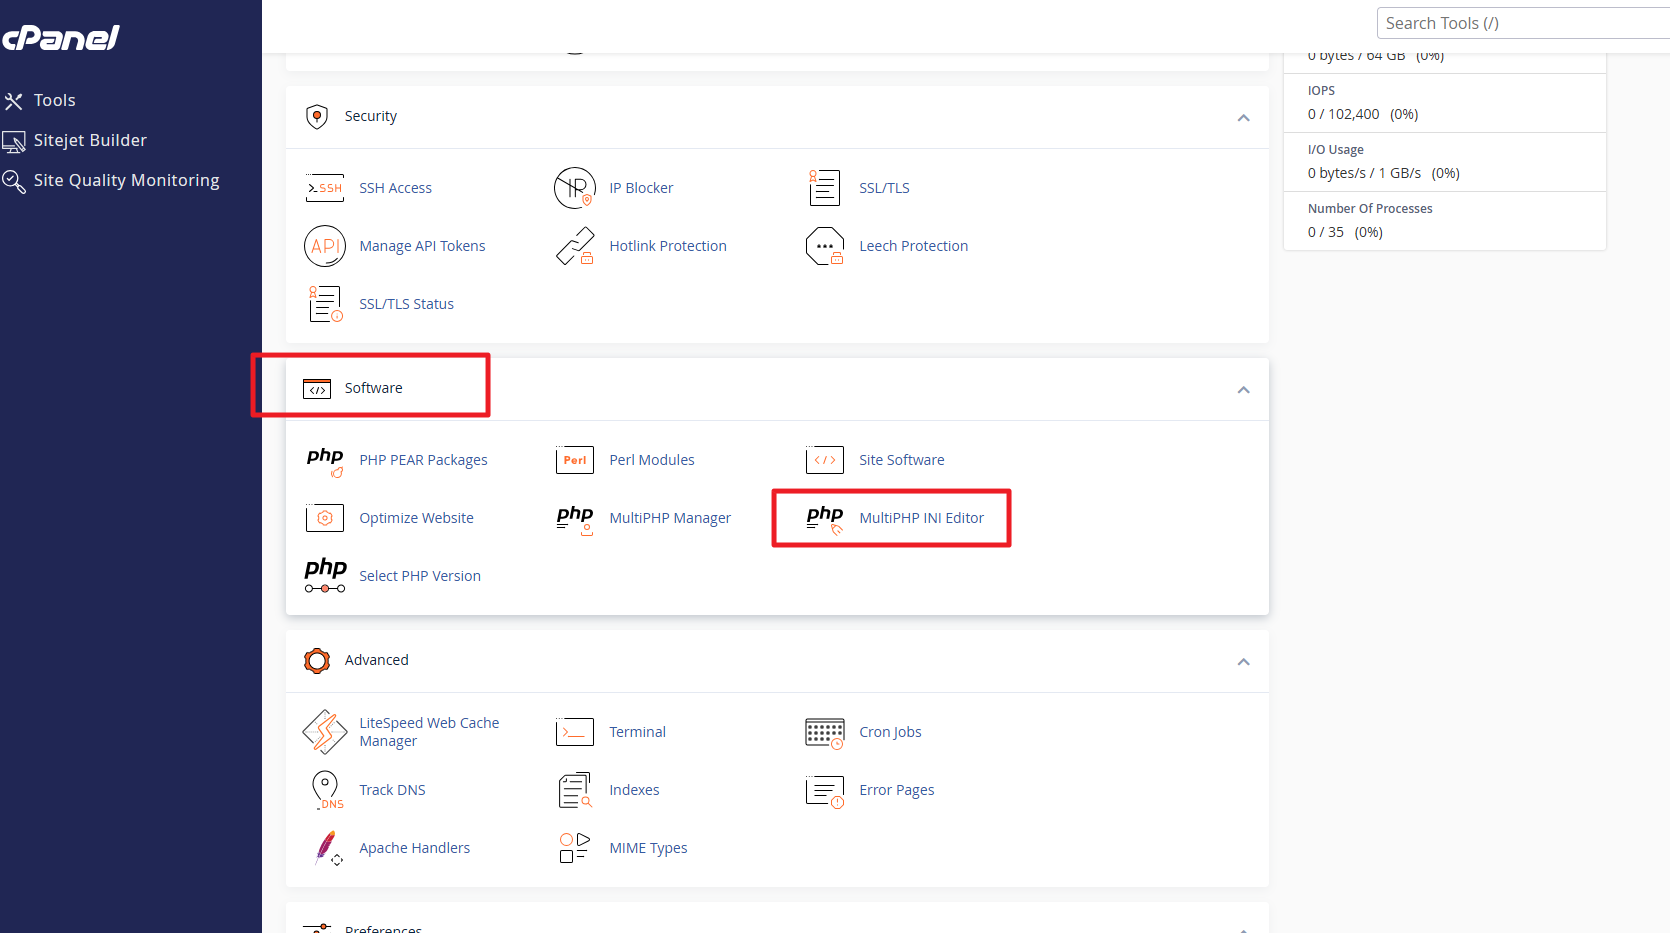Open the SSH Access link
1670x933 pixels.
click(396, 188)
